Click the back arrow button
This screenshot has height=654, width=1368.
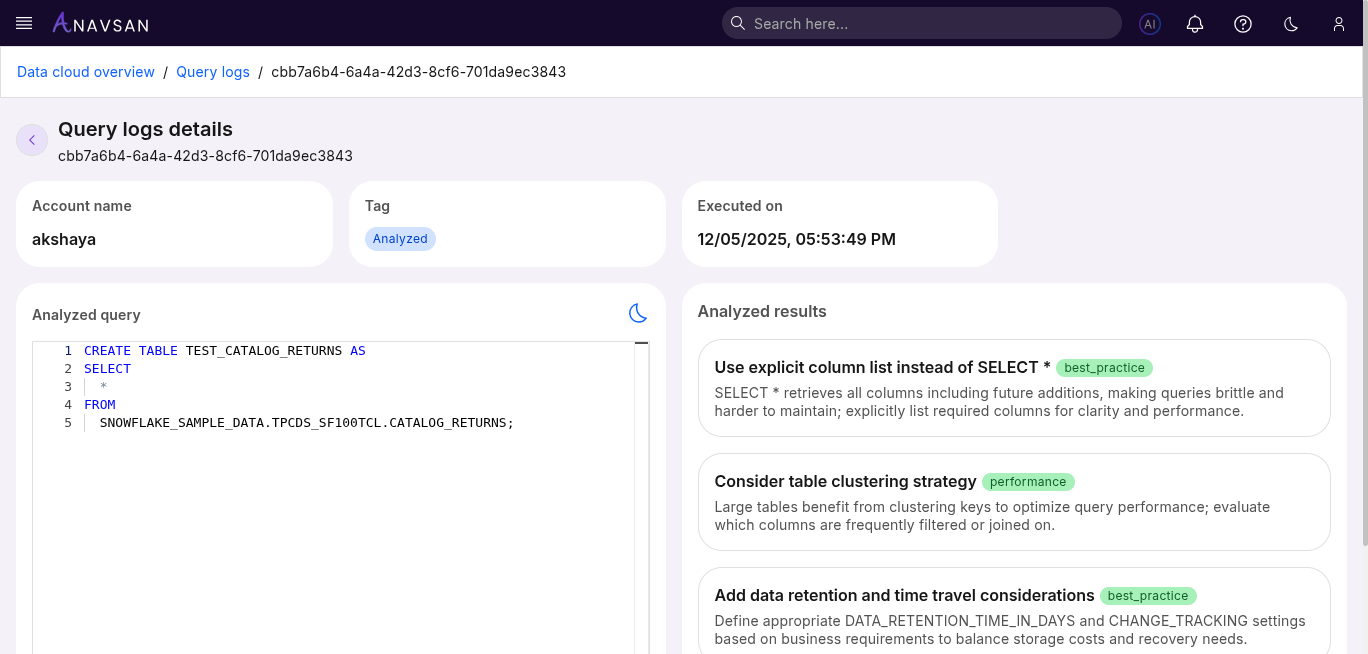click(32, 140)
